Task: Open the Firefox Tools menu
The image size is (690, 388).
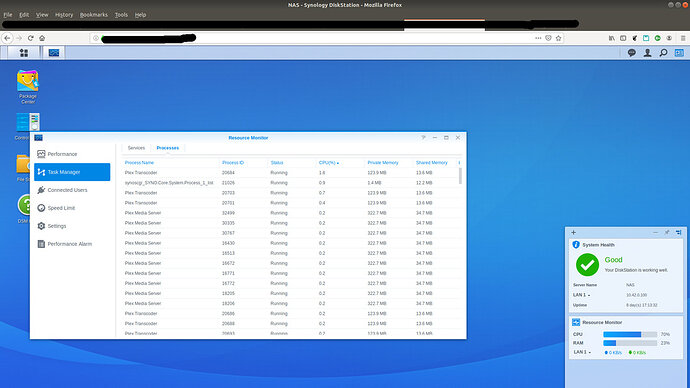Action: click(121, 15)
